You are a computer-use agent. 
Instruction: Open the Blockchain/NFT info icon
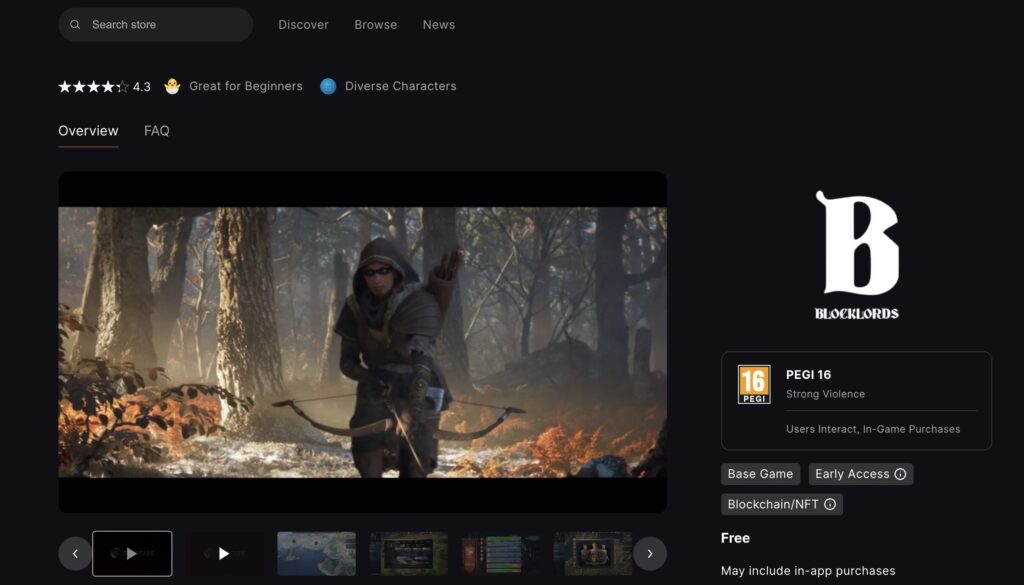pyautogui.click(x=830, y=505)
